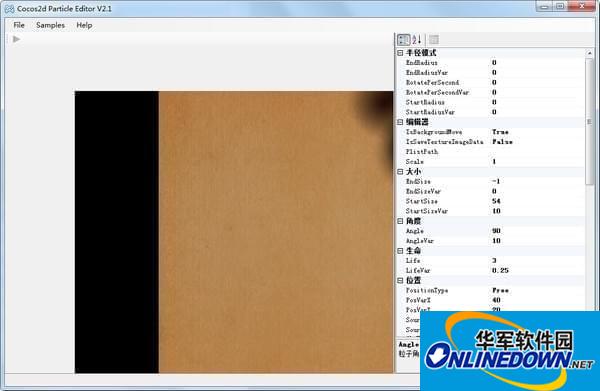Screen dimensions: 600x391
Task: Collapse the 角度 category
Action: coord(400,221)
